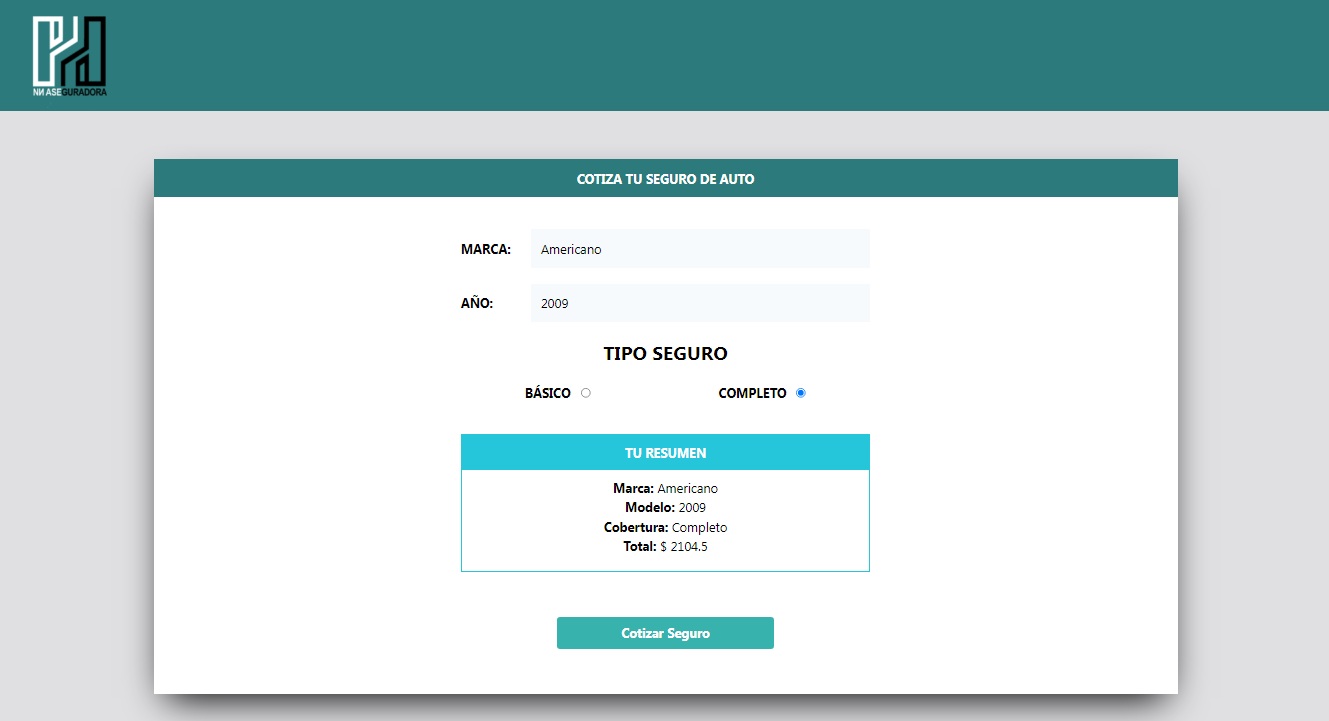Image resolution: width=1329 pixels, height=721 pixels.
Task: Click the COTIZA TU SEGURO DE AUTO header
Action: pos(665,178)
